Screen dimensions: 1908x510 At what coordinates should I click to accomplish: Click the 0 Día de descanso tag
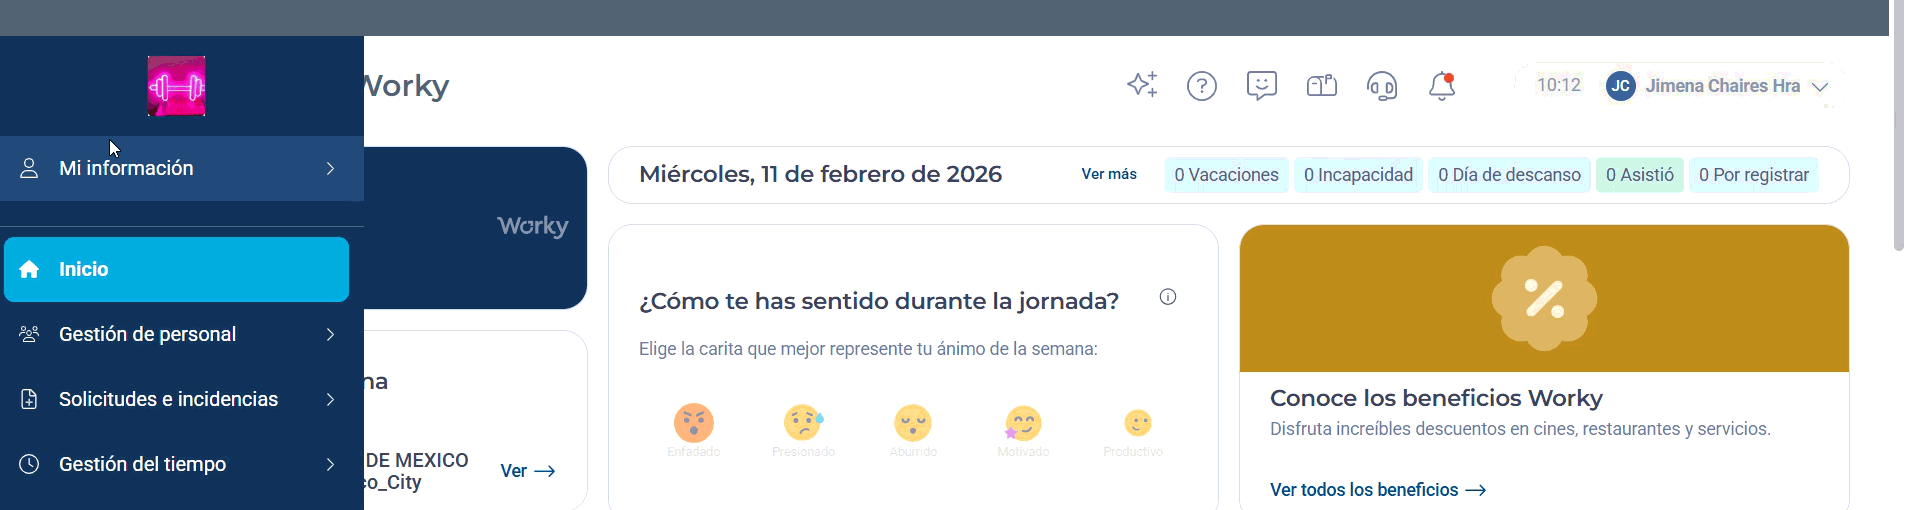(x=1509, y=175)
